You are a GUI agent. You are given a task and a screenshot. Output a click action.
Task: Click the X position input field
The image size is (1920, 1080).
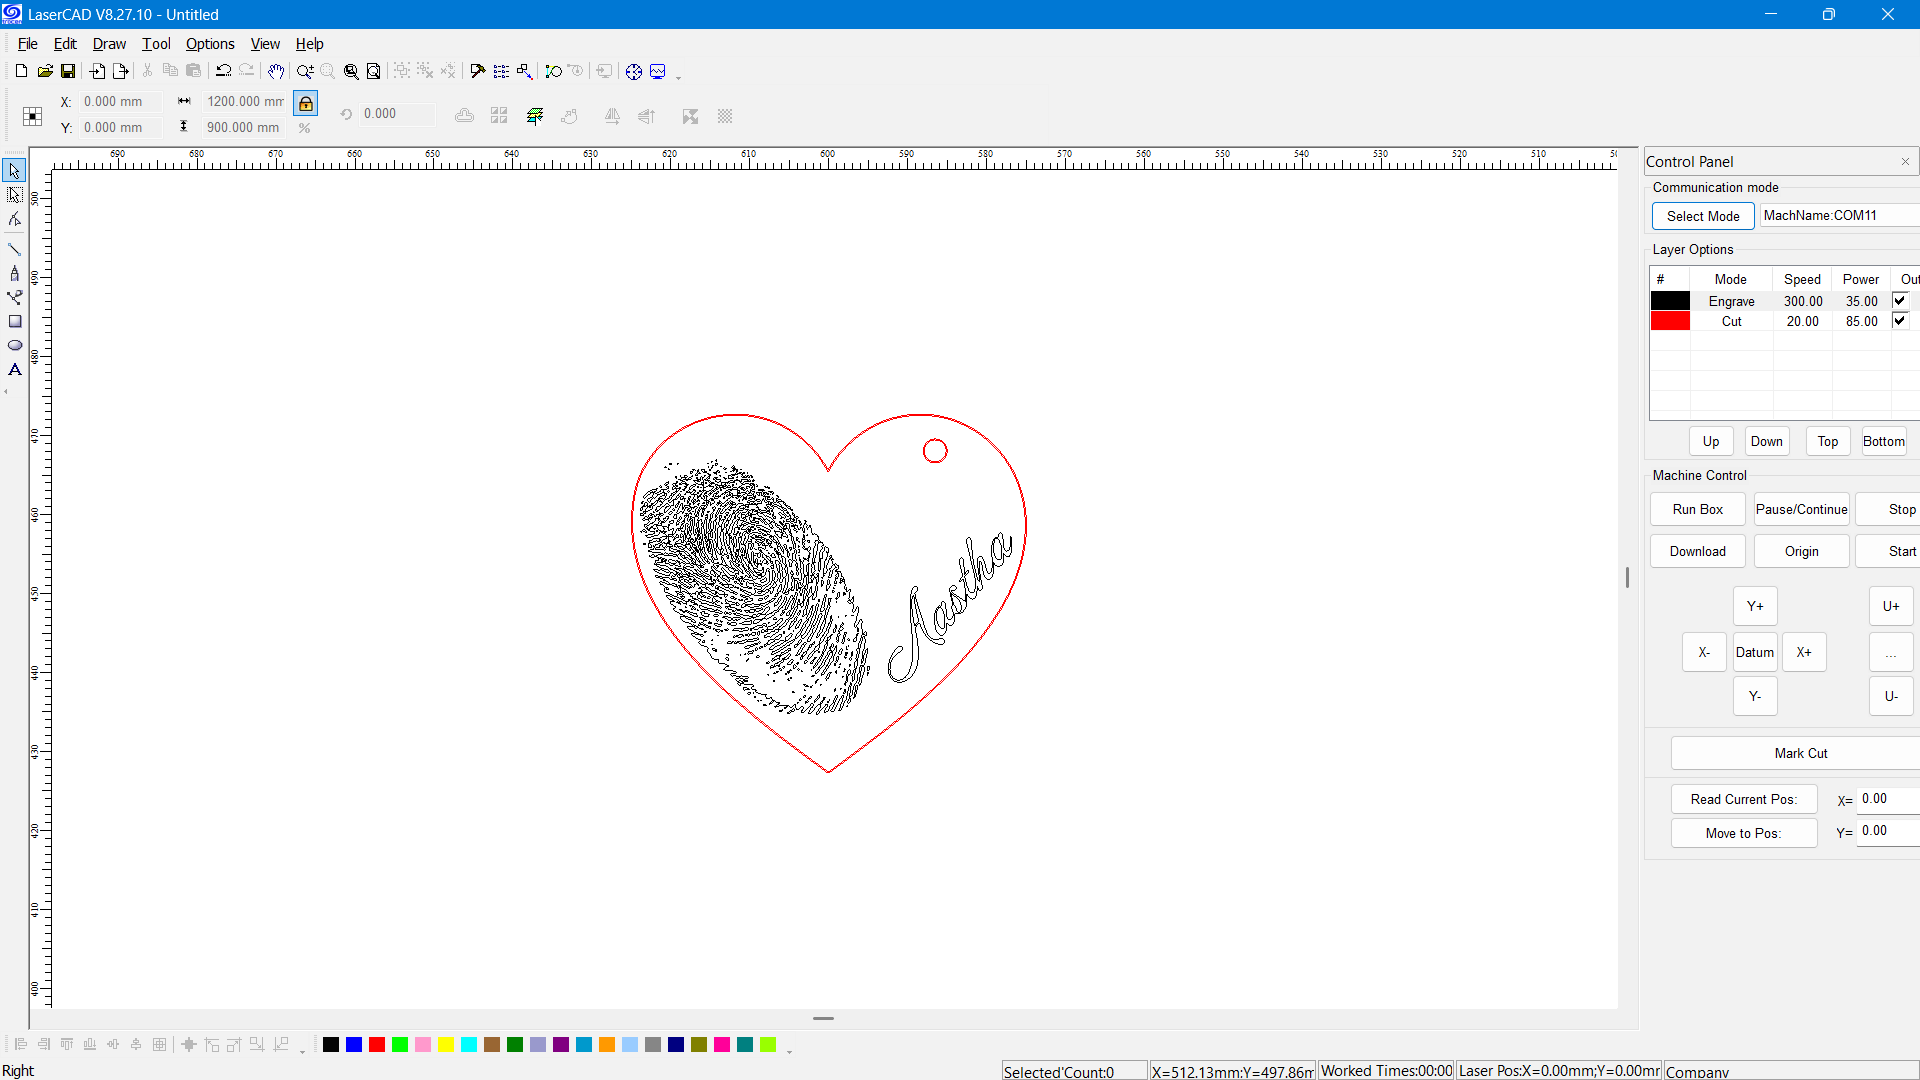pos(121,101)
